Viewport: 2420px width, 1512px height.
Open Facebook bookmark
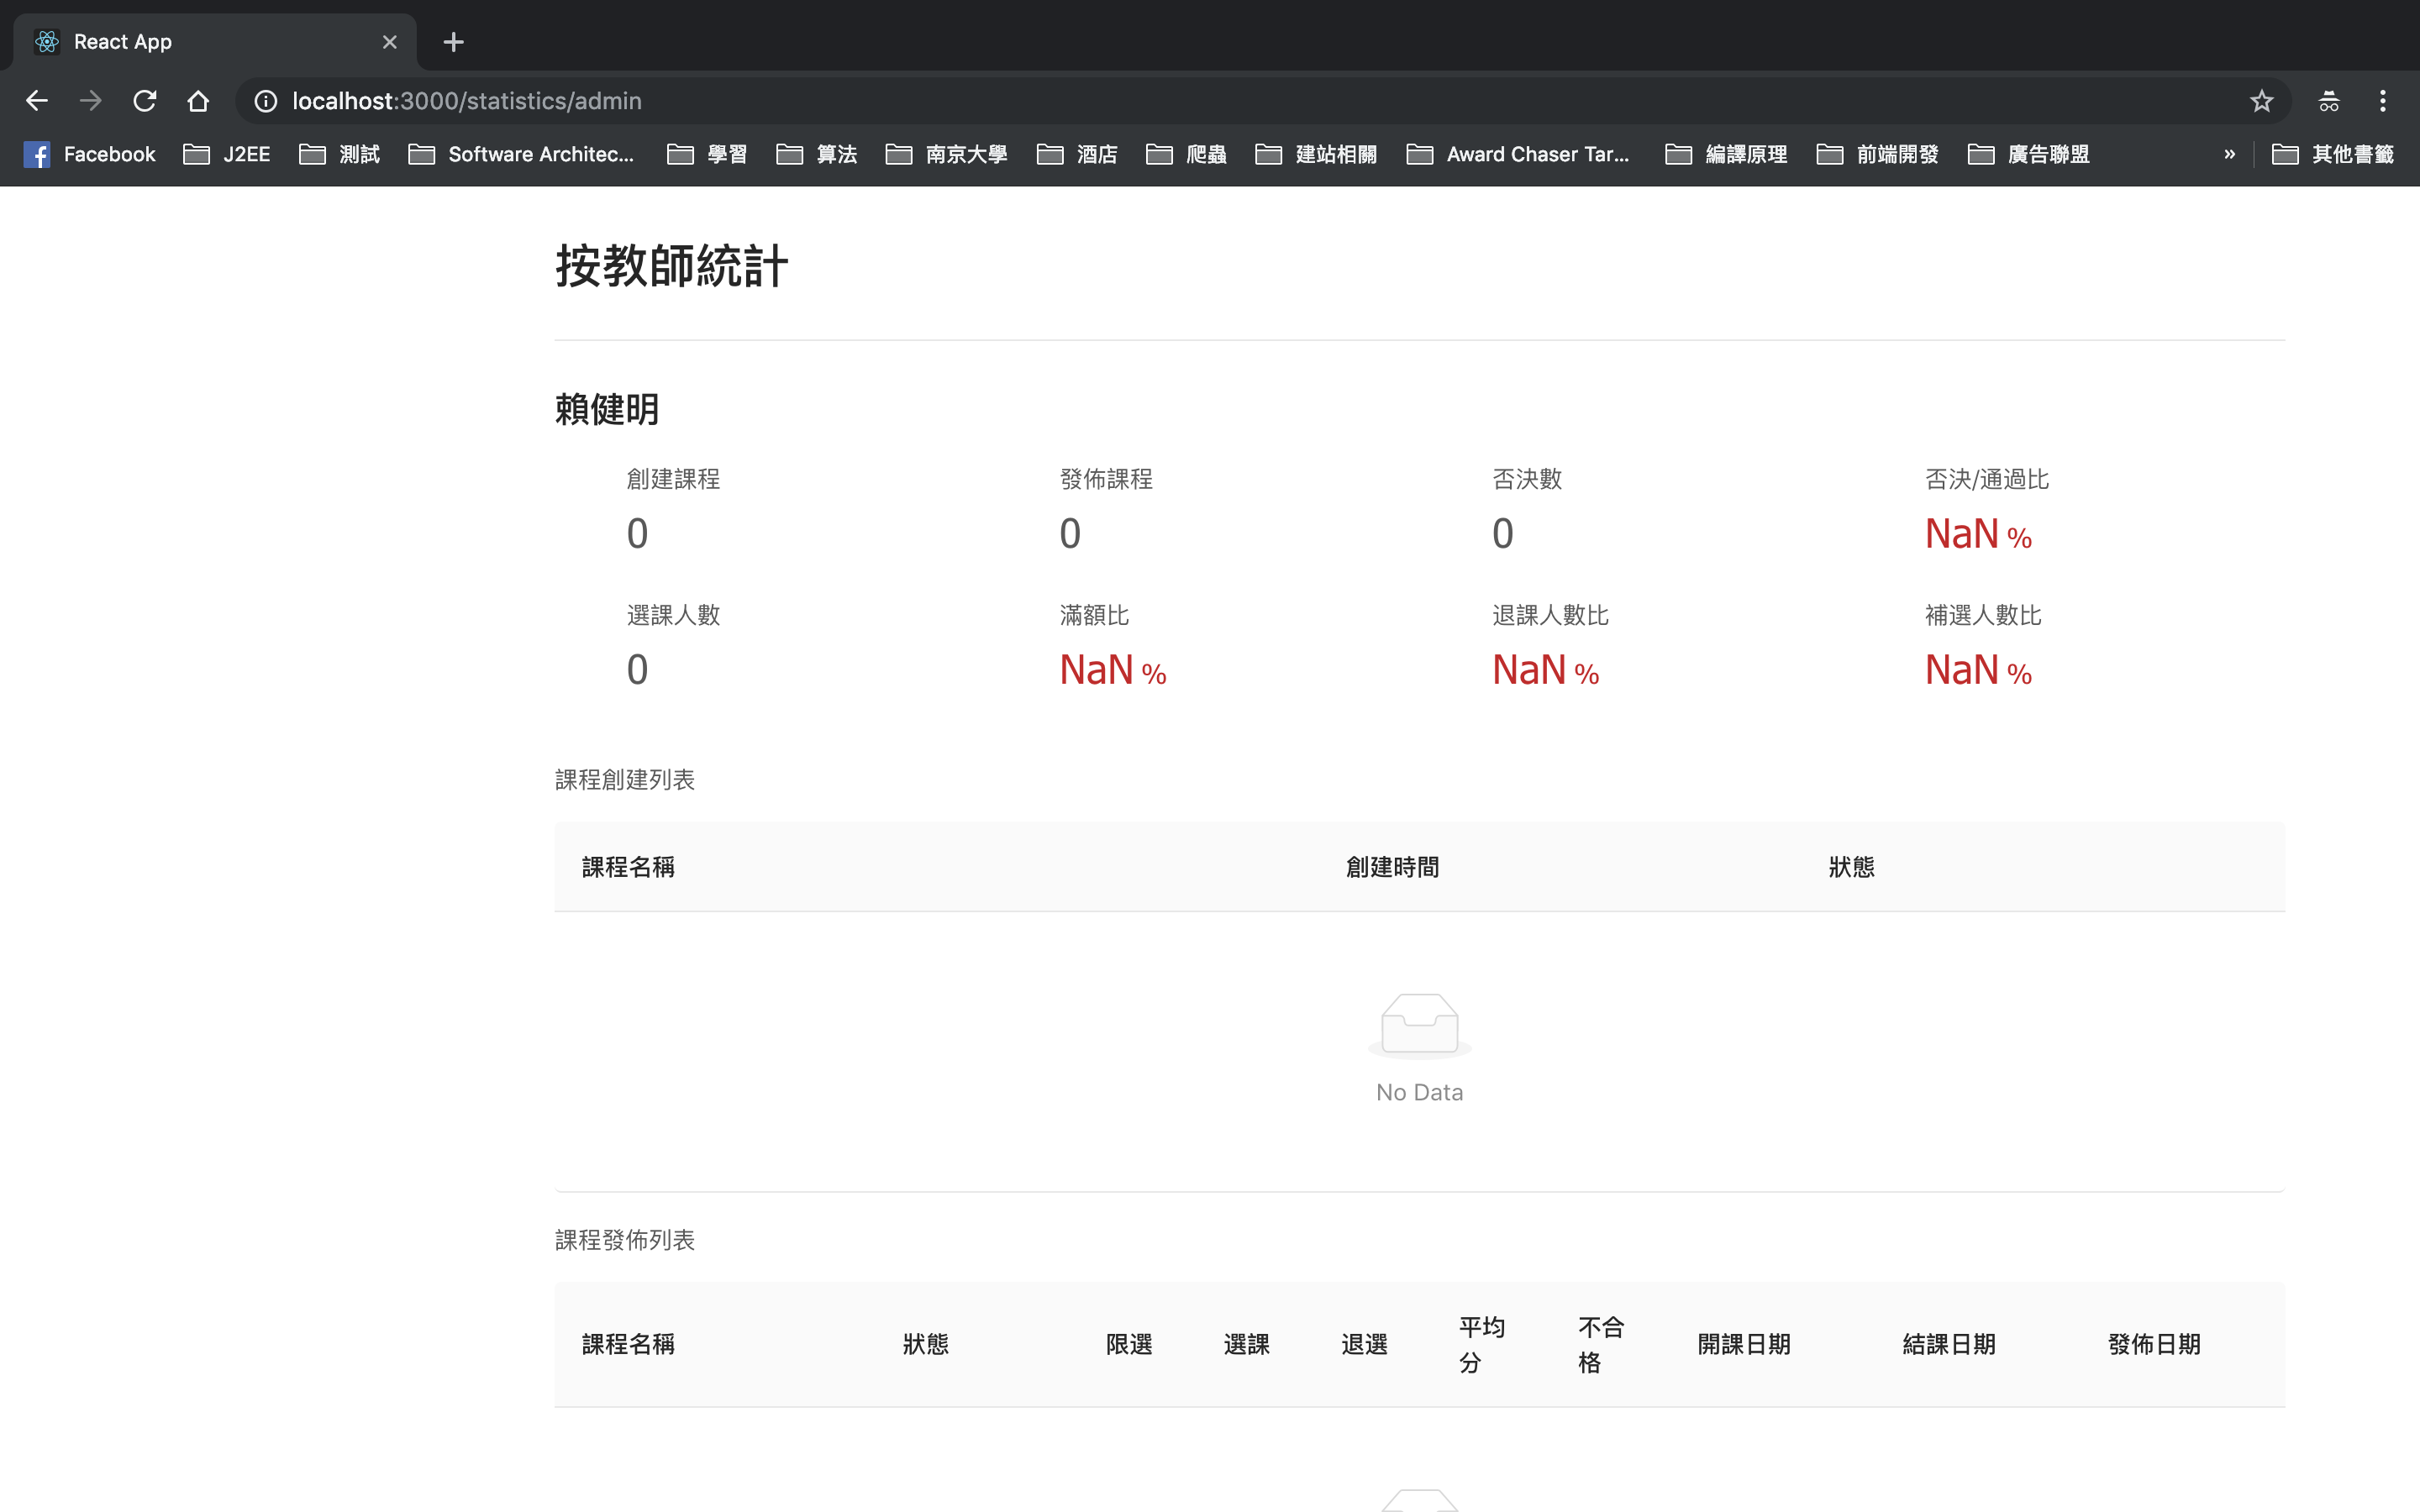(x=90, y=154)
